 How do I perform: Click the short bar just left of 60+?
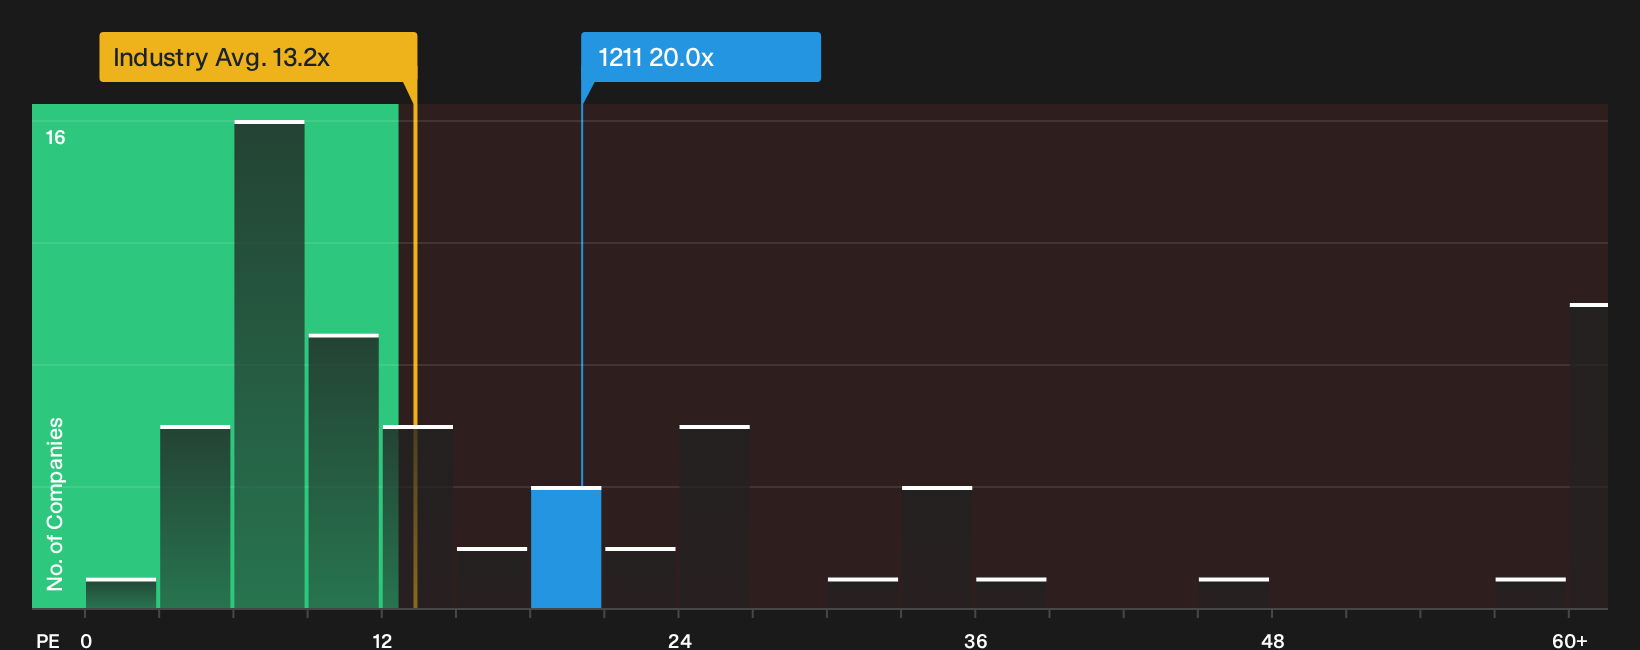click(x=1531, y=593)
